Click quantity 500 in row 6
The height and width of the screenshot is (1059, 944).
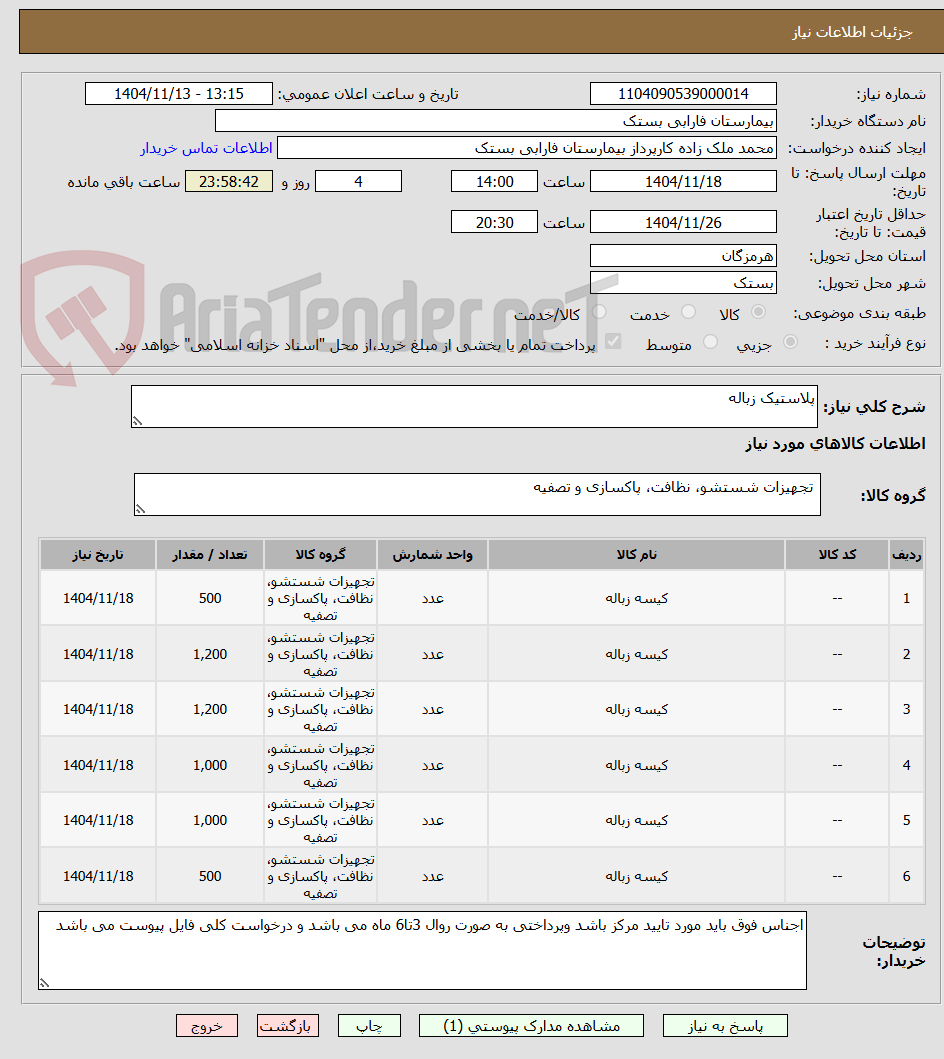[210, 877]
